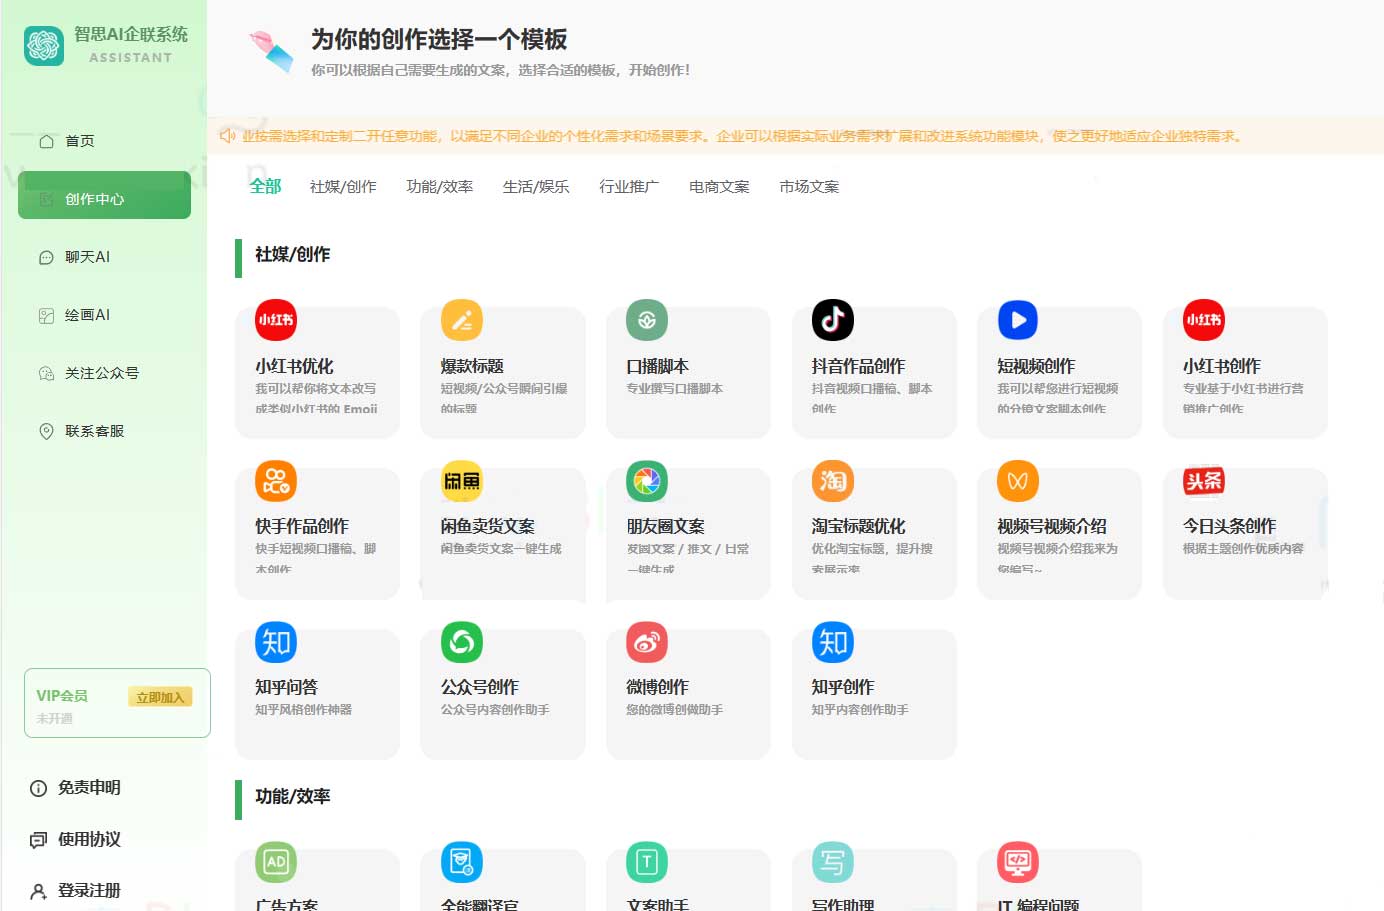The image size is (1384, 911).
Task: Open the 朋友圈文案 colorful icon
Action: click(647, 481)
